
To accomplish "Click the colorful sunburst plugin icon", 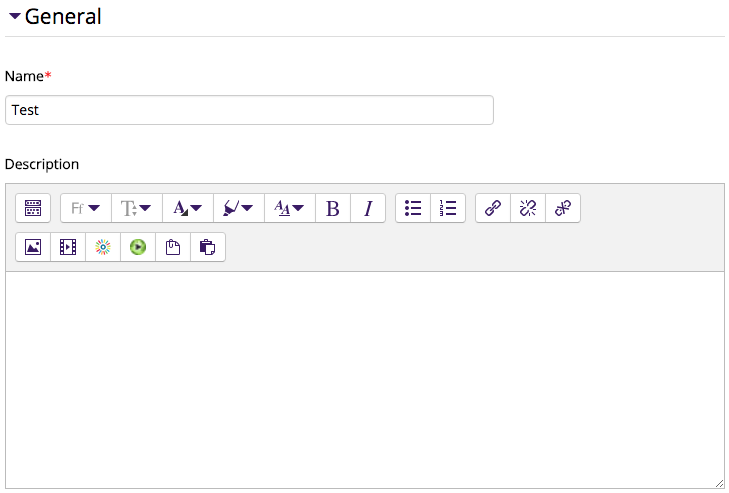I will coord(103,247).
